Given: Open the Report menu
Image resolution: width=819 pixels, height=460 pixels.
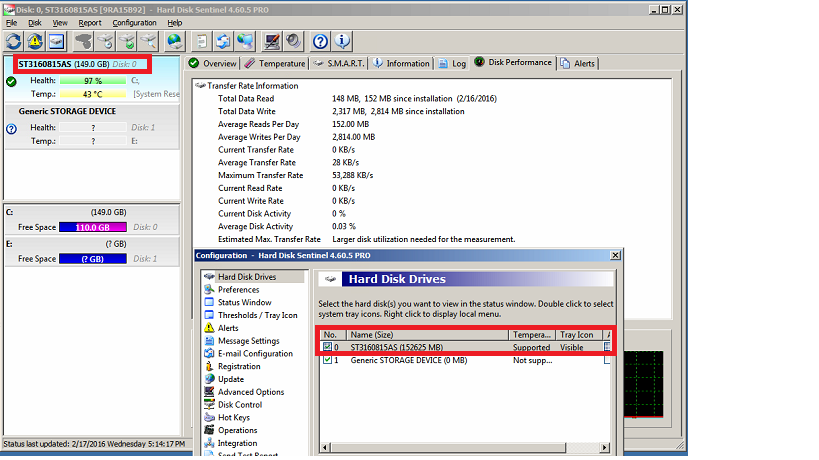Looking at the screenshot, I should [x=90, y=23].
